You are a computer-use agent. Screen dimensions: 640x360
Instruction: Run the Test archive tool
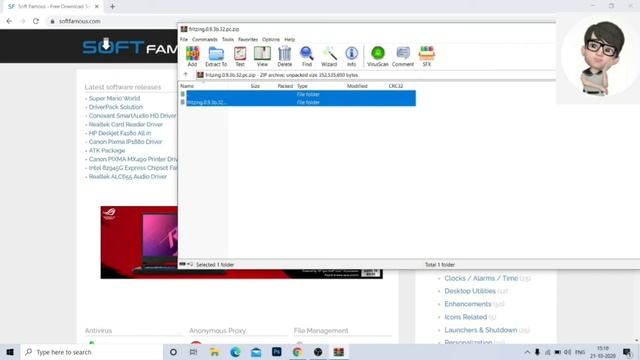click(240, 56)
